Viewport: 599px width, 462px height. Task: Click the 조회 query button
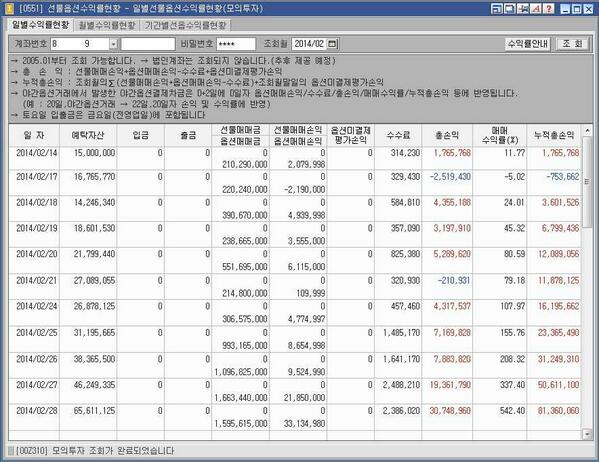pos(572,44)
